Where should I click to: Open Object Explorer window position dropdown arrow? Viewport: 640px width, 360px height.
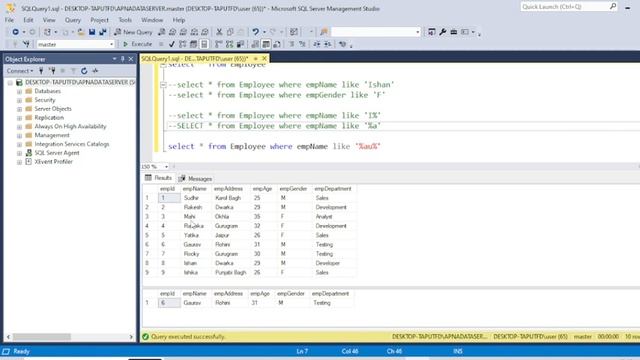click(x=114, y=59)
